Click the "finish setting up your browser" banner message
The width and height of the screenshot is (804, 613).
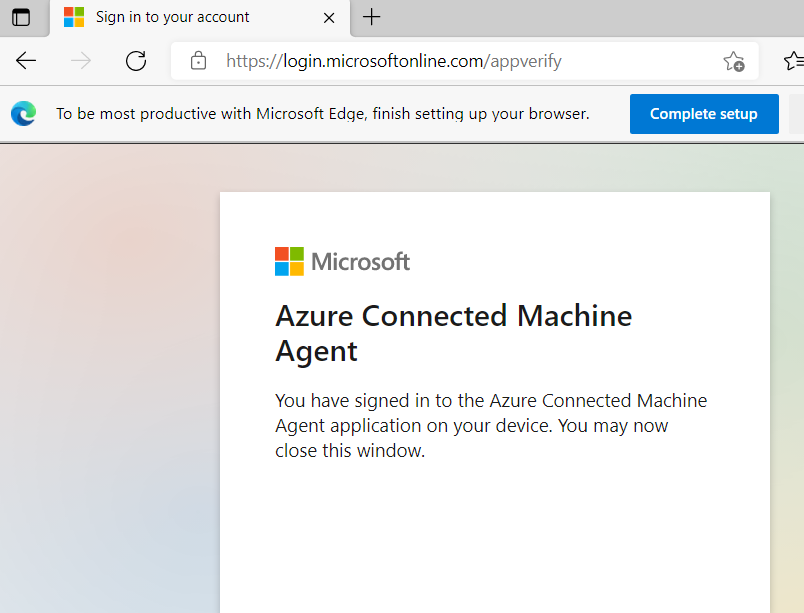(322, 114)
